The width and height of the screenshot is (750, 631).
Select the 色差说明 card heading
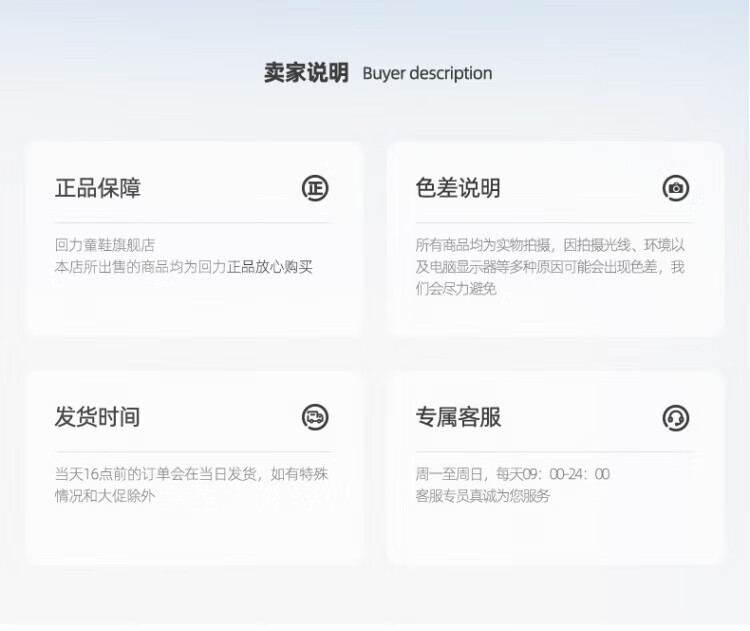point(458,188)
